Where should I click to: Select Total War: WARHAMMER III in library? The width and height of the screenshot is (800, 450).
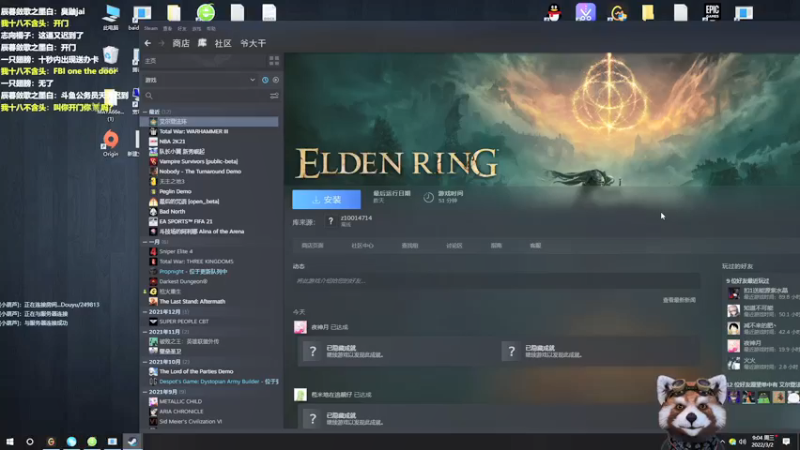[x=193, y=132]
